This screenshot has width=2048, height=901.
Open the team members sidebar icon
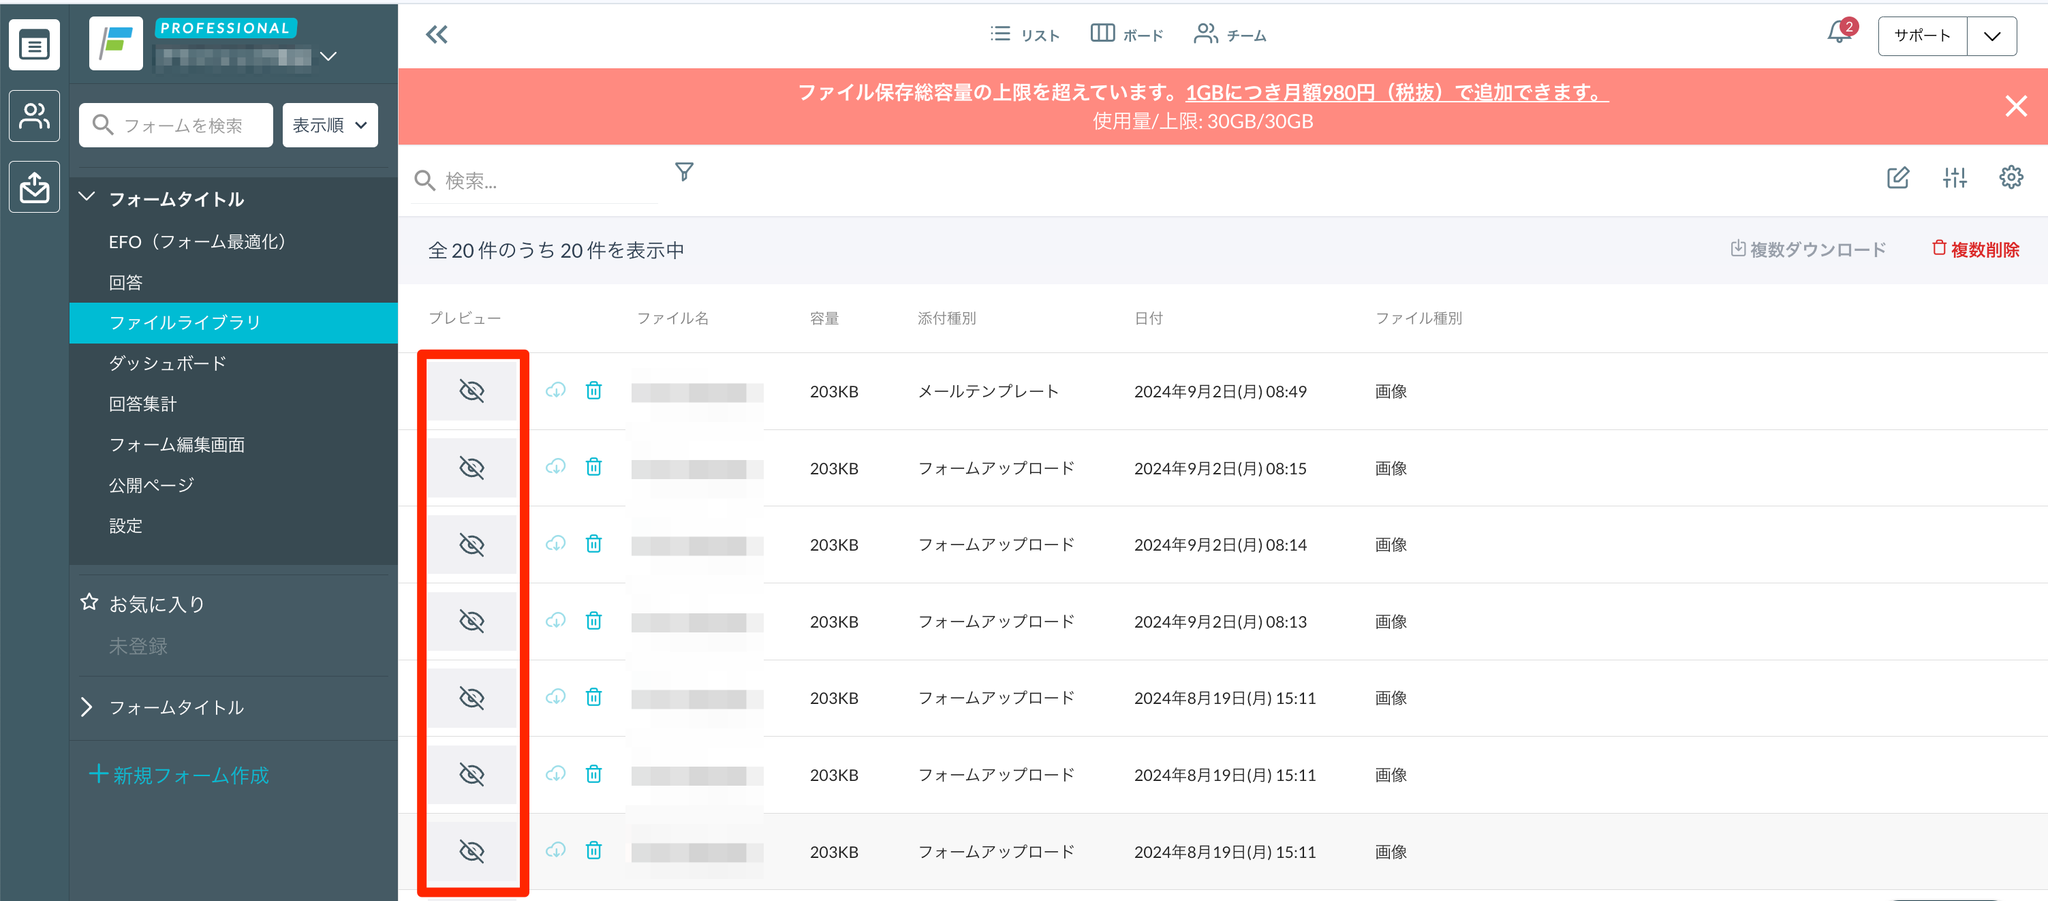34,116
